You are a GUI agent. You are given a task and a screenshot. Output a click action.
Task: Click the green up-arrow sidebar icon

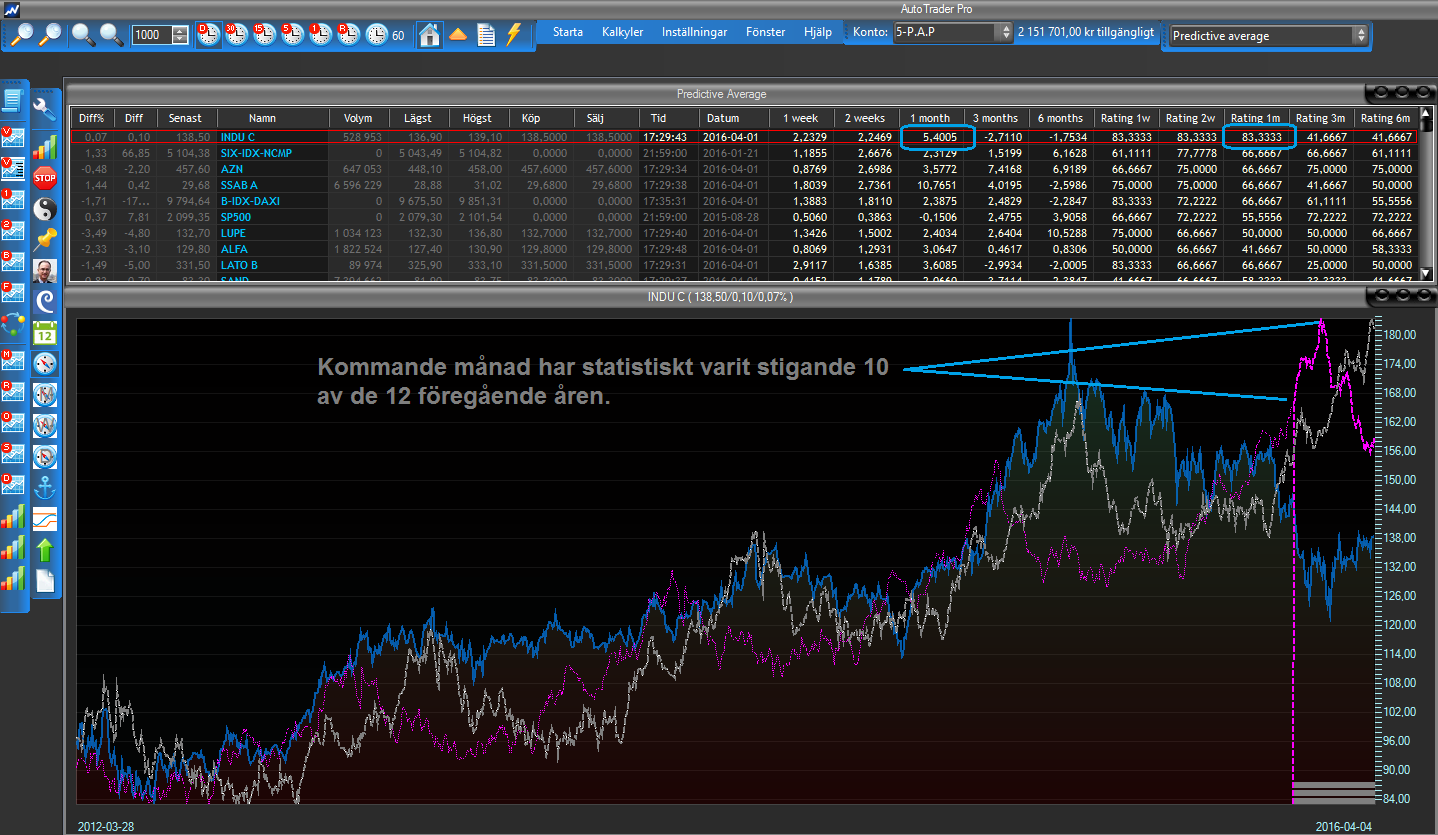tap(45, 550)
